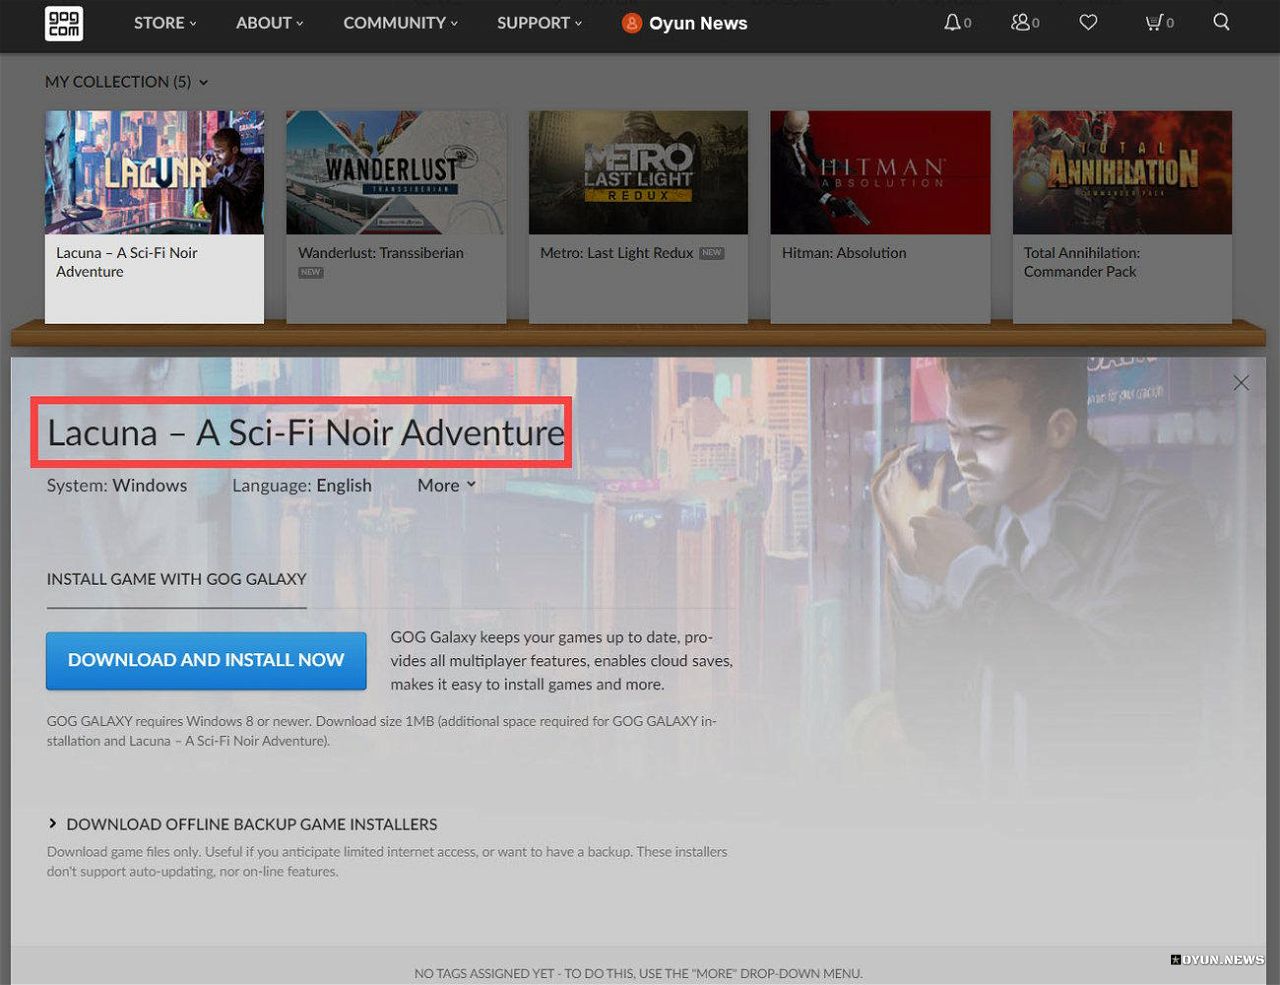The width and height of the screenshot is (1280, 985).
Task: Open the wishlist heart icon
Action: click(x=1088, y=22)
